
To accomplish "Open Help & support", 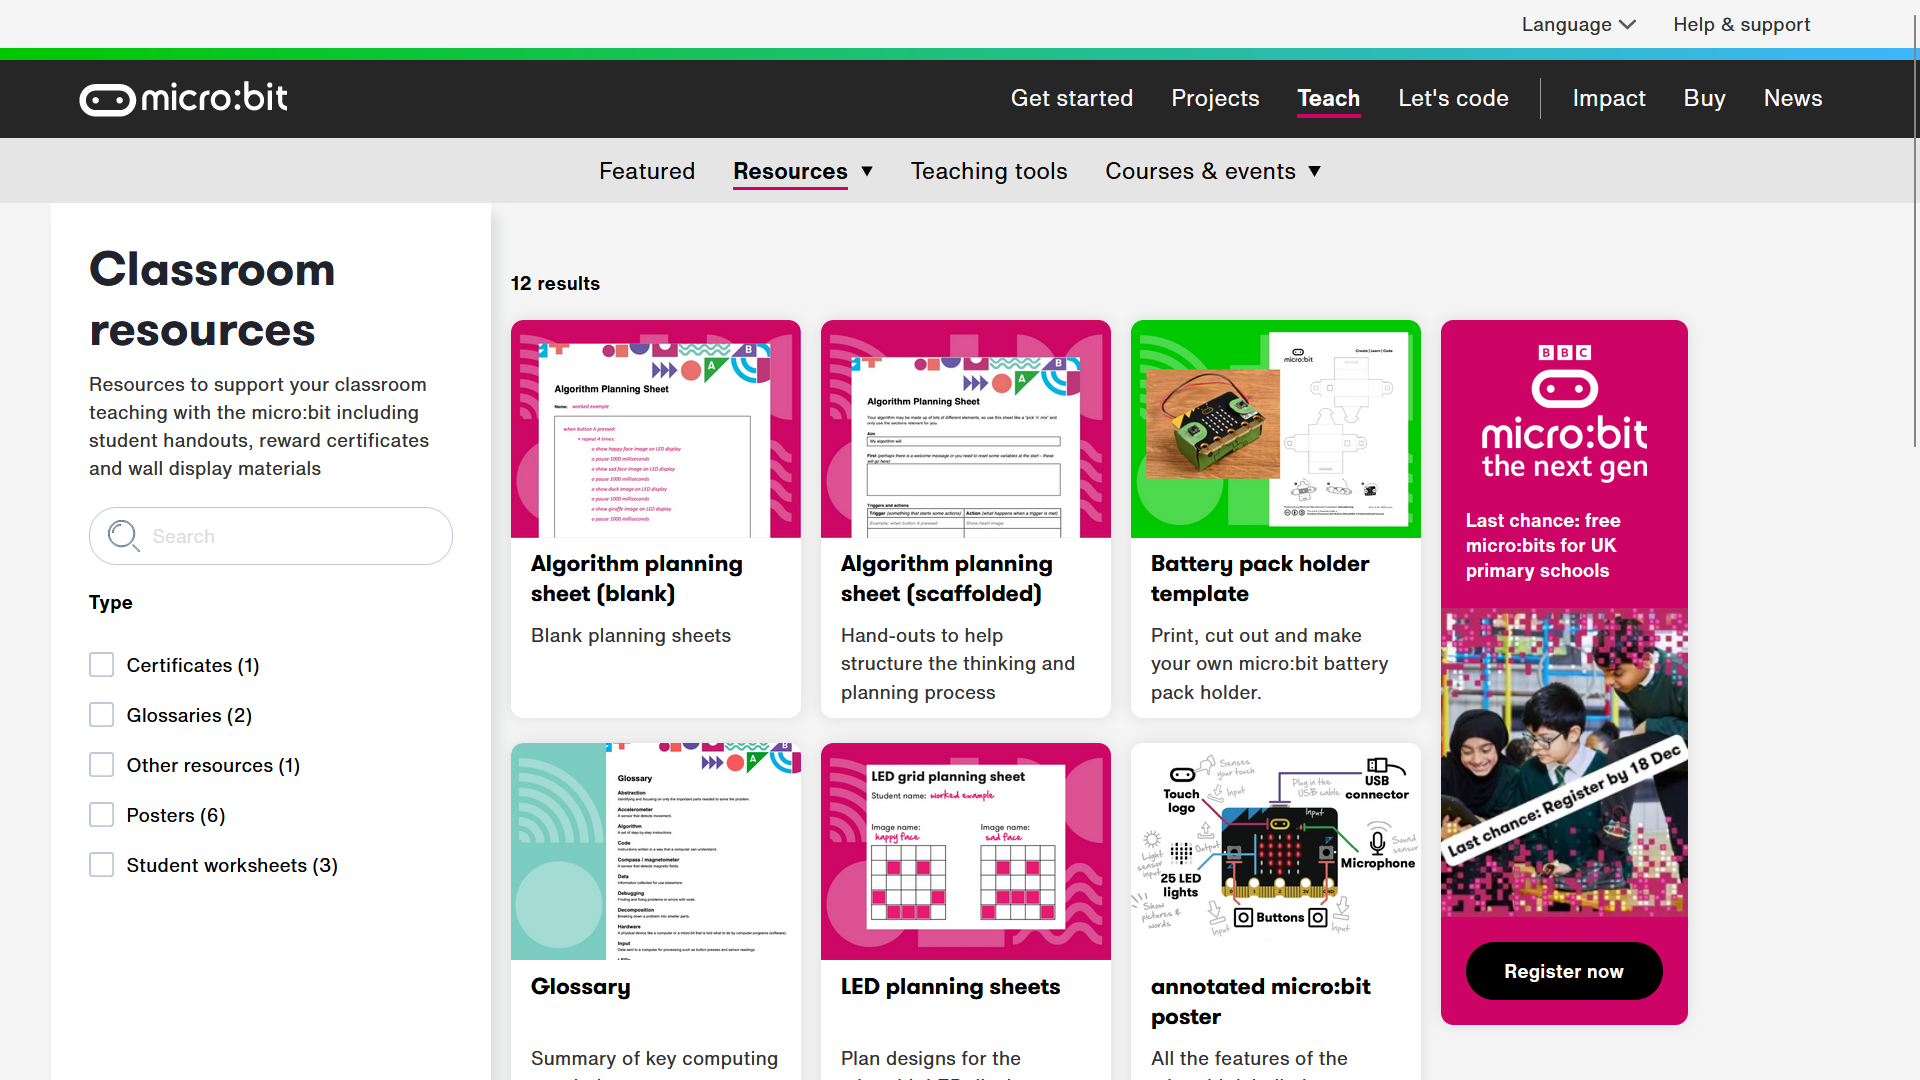I will click(1741, 24).
